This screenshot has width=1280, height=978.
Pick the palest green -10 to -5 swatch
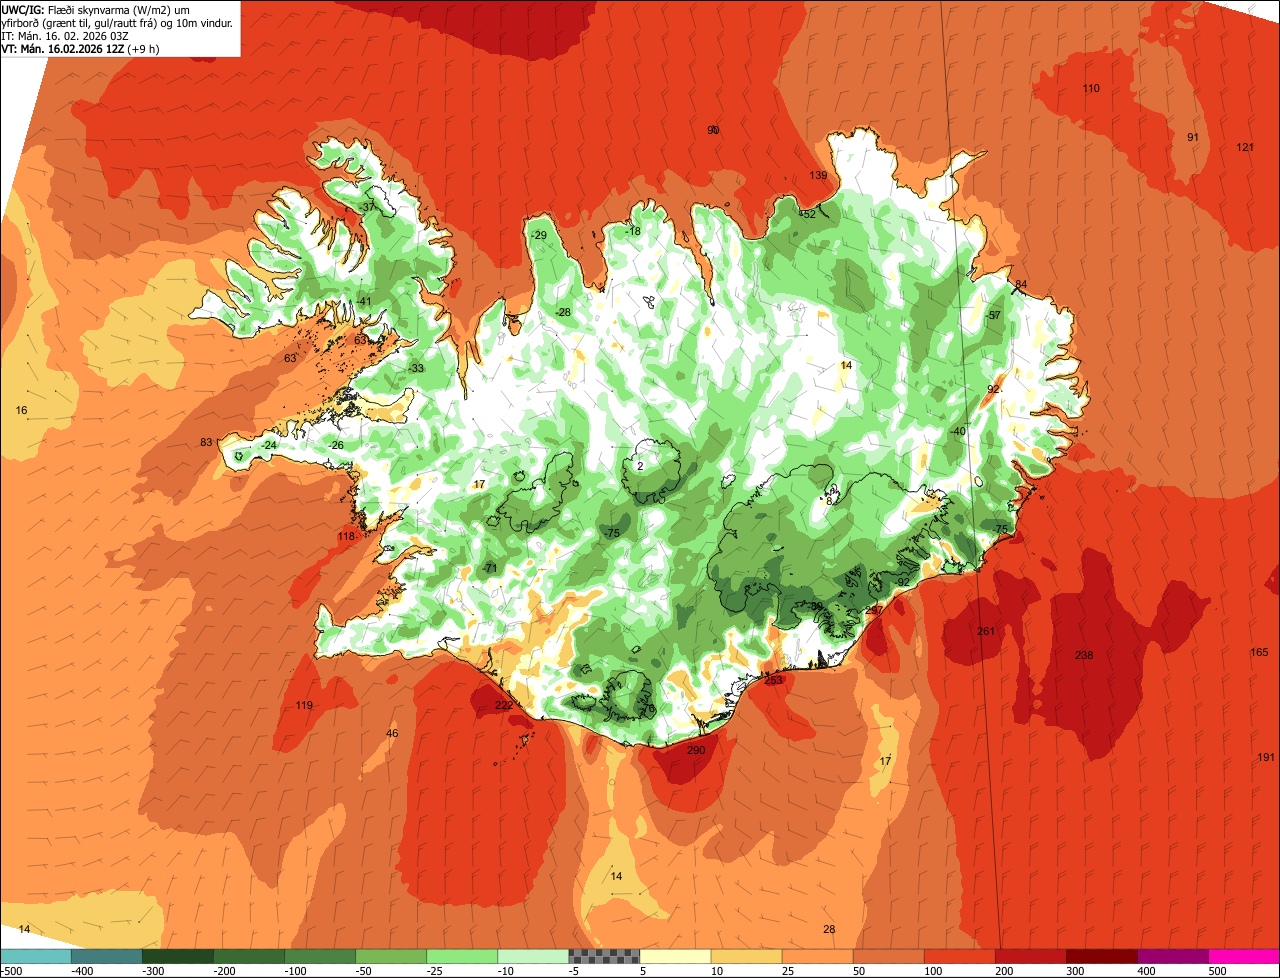(x=533, y=956)
